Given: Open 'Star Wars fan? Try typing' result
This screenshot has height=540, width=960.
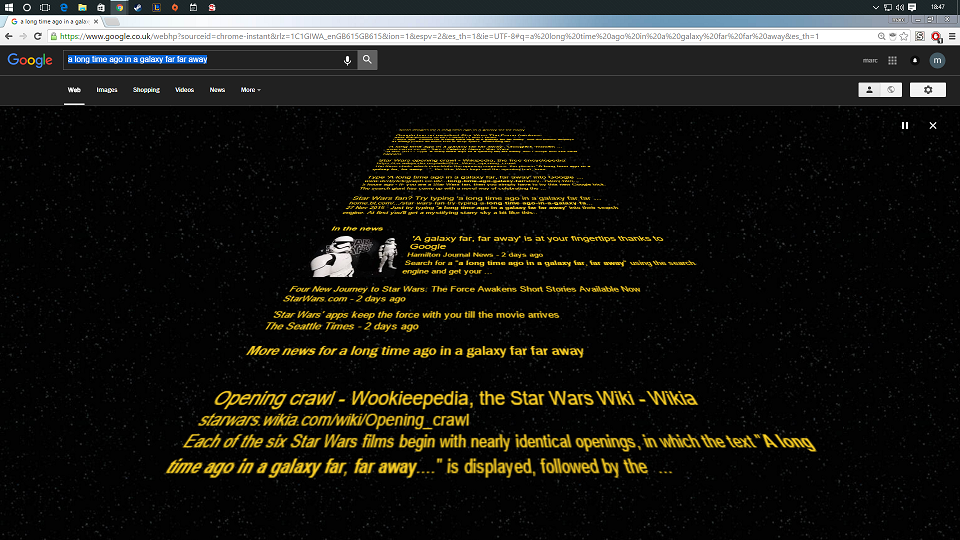Looking at the screenshot, I should [476, 198].
